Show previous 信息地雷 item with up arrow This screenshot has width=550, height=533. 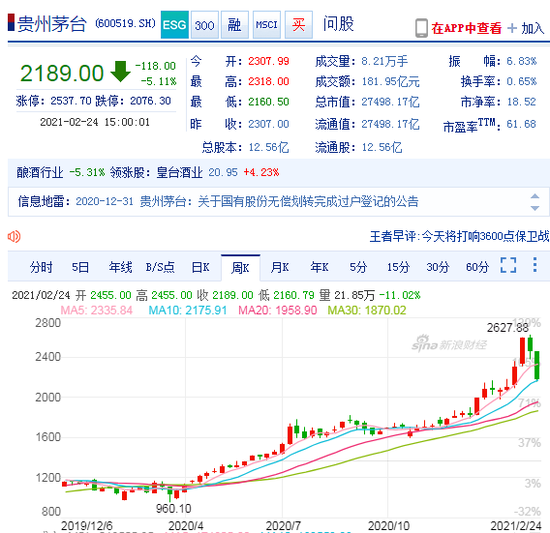(x=535, y=196)
